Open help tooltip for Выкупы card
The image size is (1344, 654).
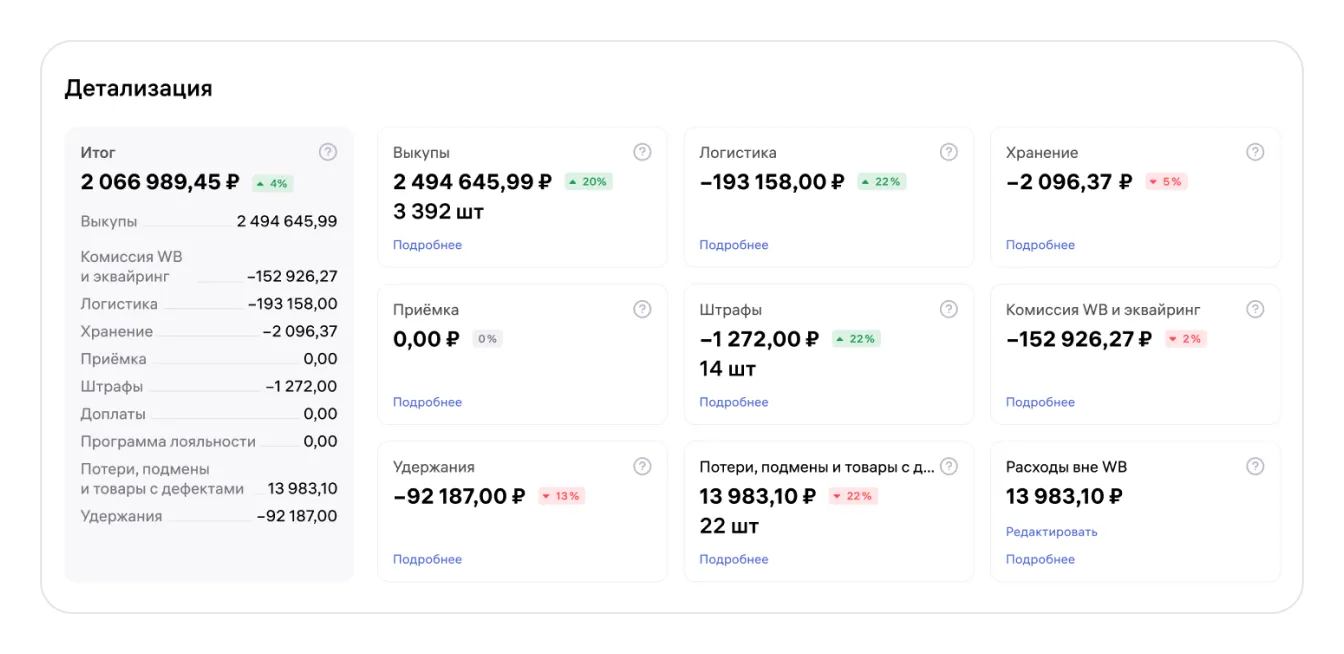tap(642, 152)
